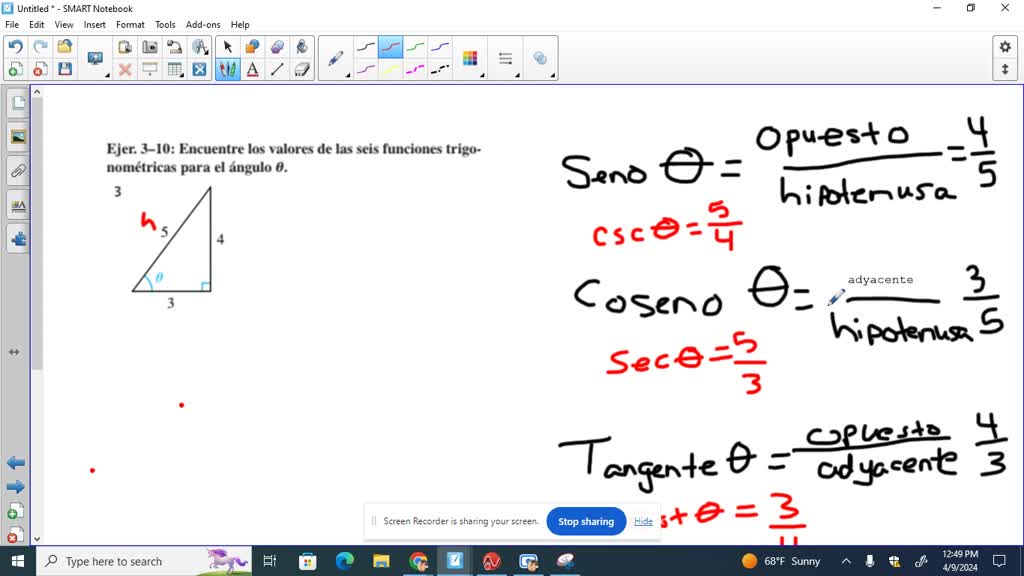
Task: Select the arrow Select tool
Action: tap(228, 47)
